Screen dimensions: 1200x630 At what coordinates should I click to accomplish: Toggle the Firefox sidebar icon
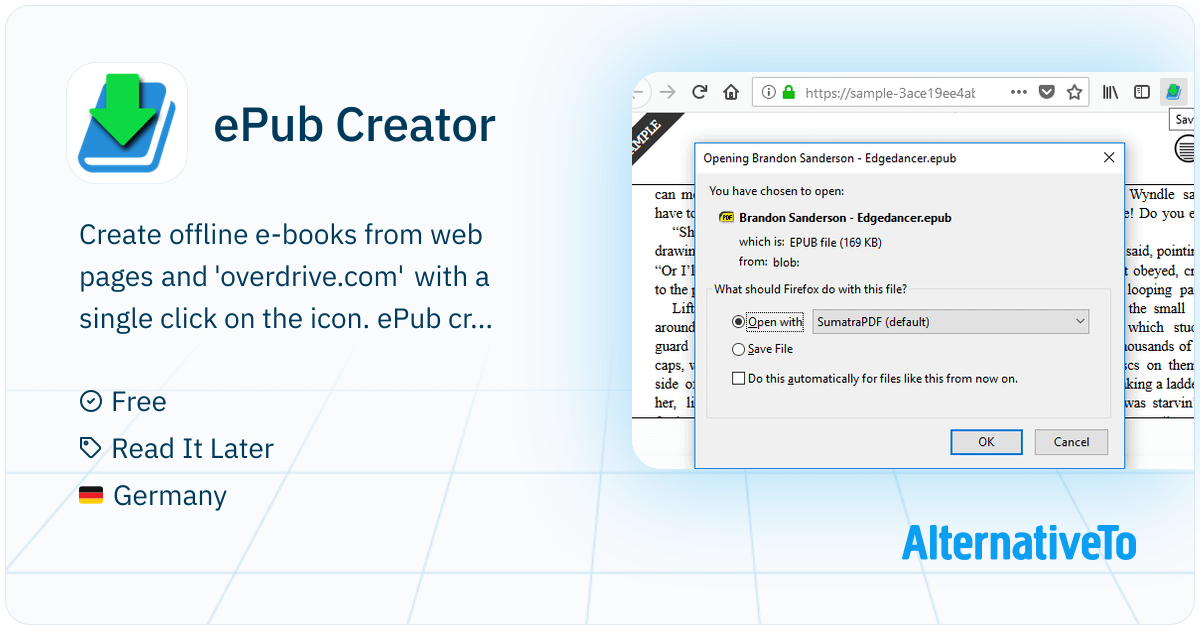1141,92
